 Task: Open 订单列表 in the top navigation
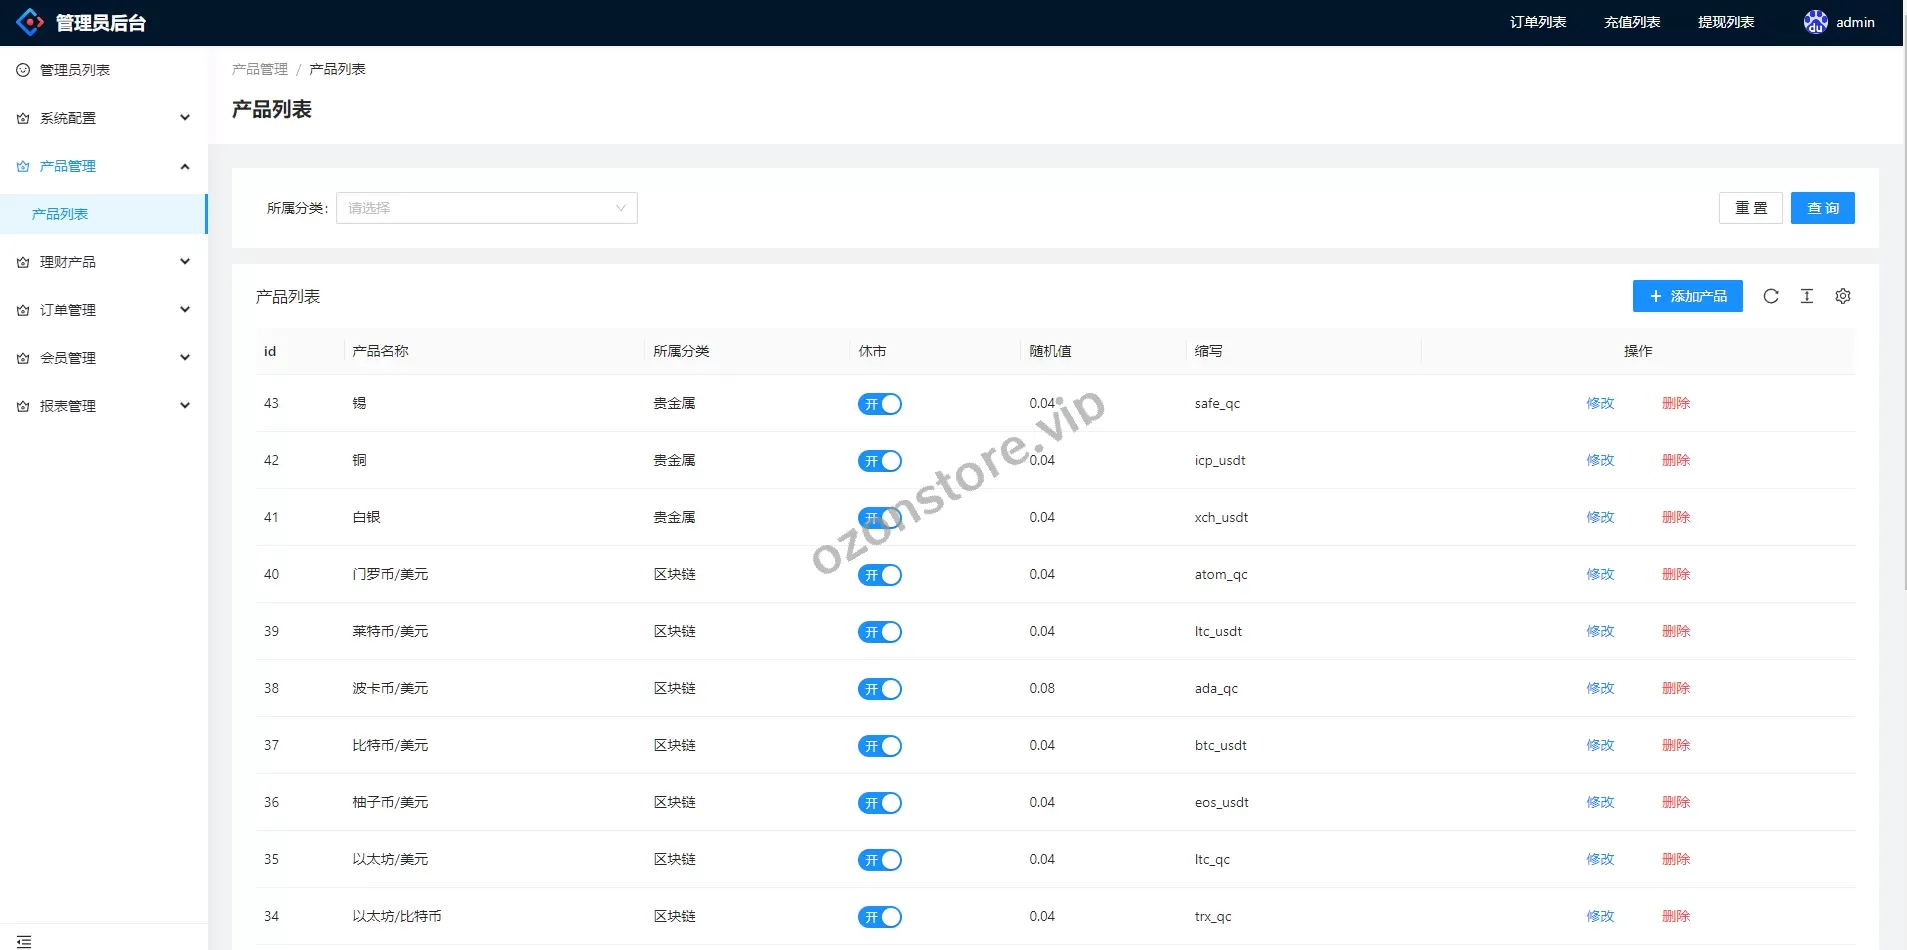[x=1537, y=22]
